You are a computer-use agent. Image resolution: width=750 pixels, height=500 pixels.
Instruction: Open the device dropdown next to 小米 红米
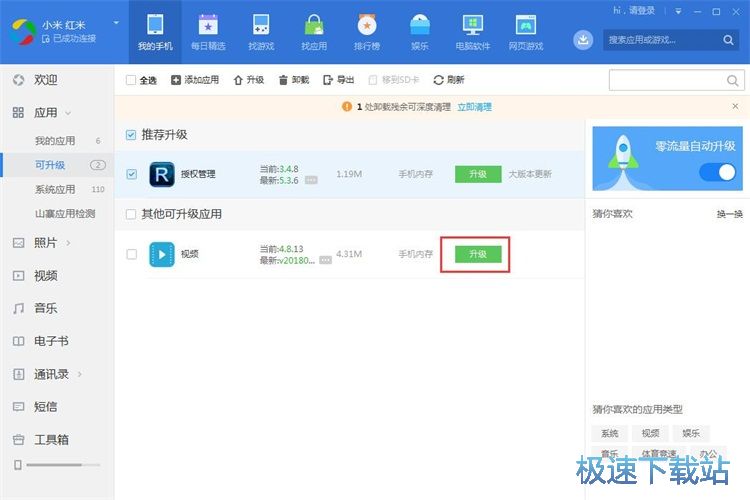coord(116,22)
